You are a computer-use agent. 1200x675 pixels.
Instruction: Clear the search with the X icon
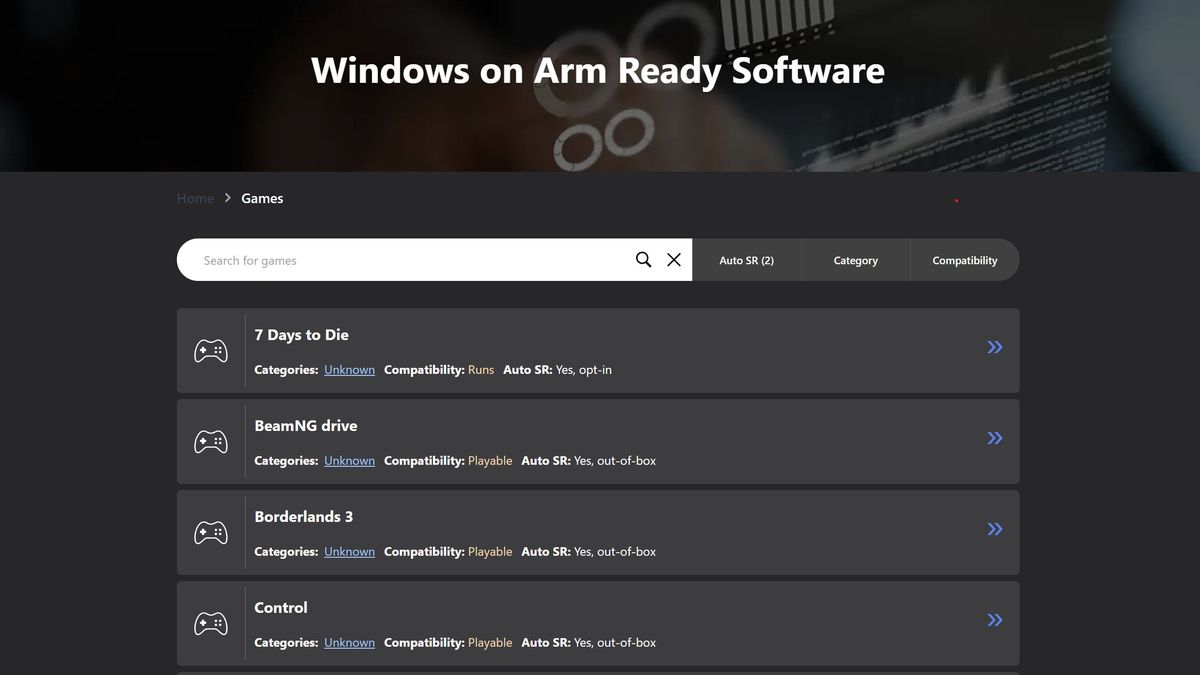click(673, 259)
